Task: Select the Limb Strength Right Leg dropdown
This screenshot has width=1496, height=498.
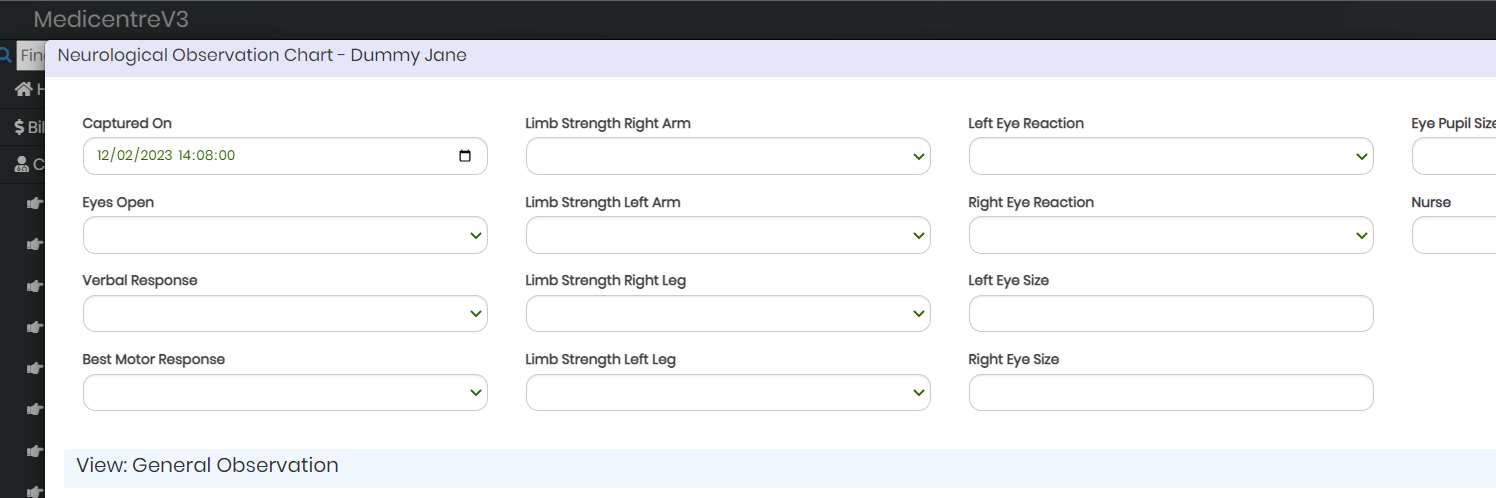Action: tap(728, 313)
